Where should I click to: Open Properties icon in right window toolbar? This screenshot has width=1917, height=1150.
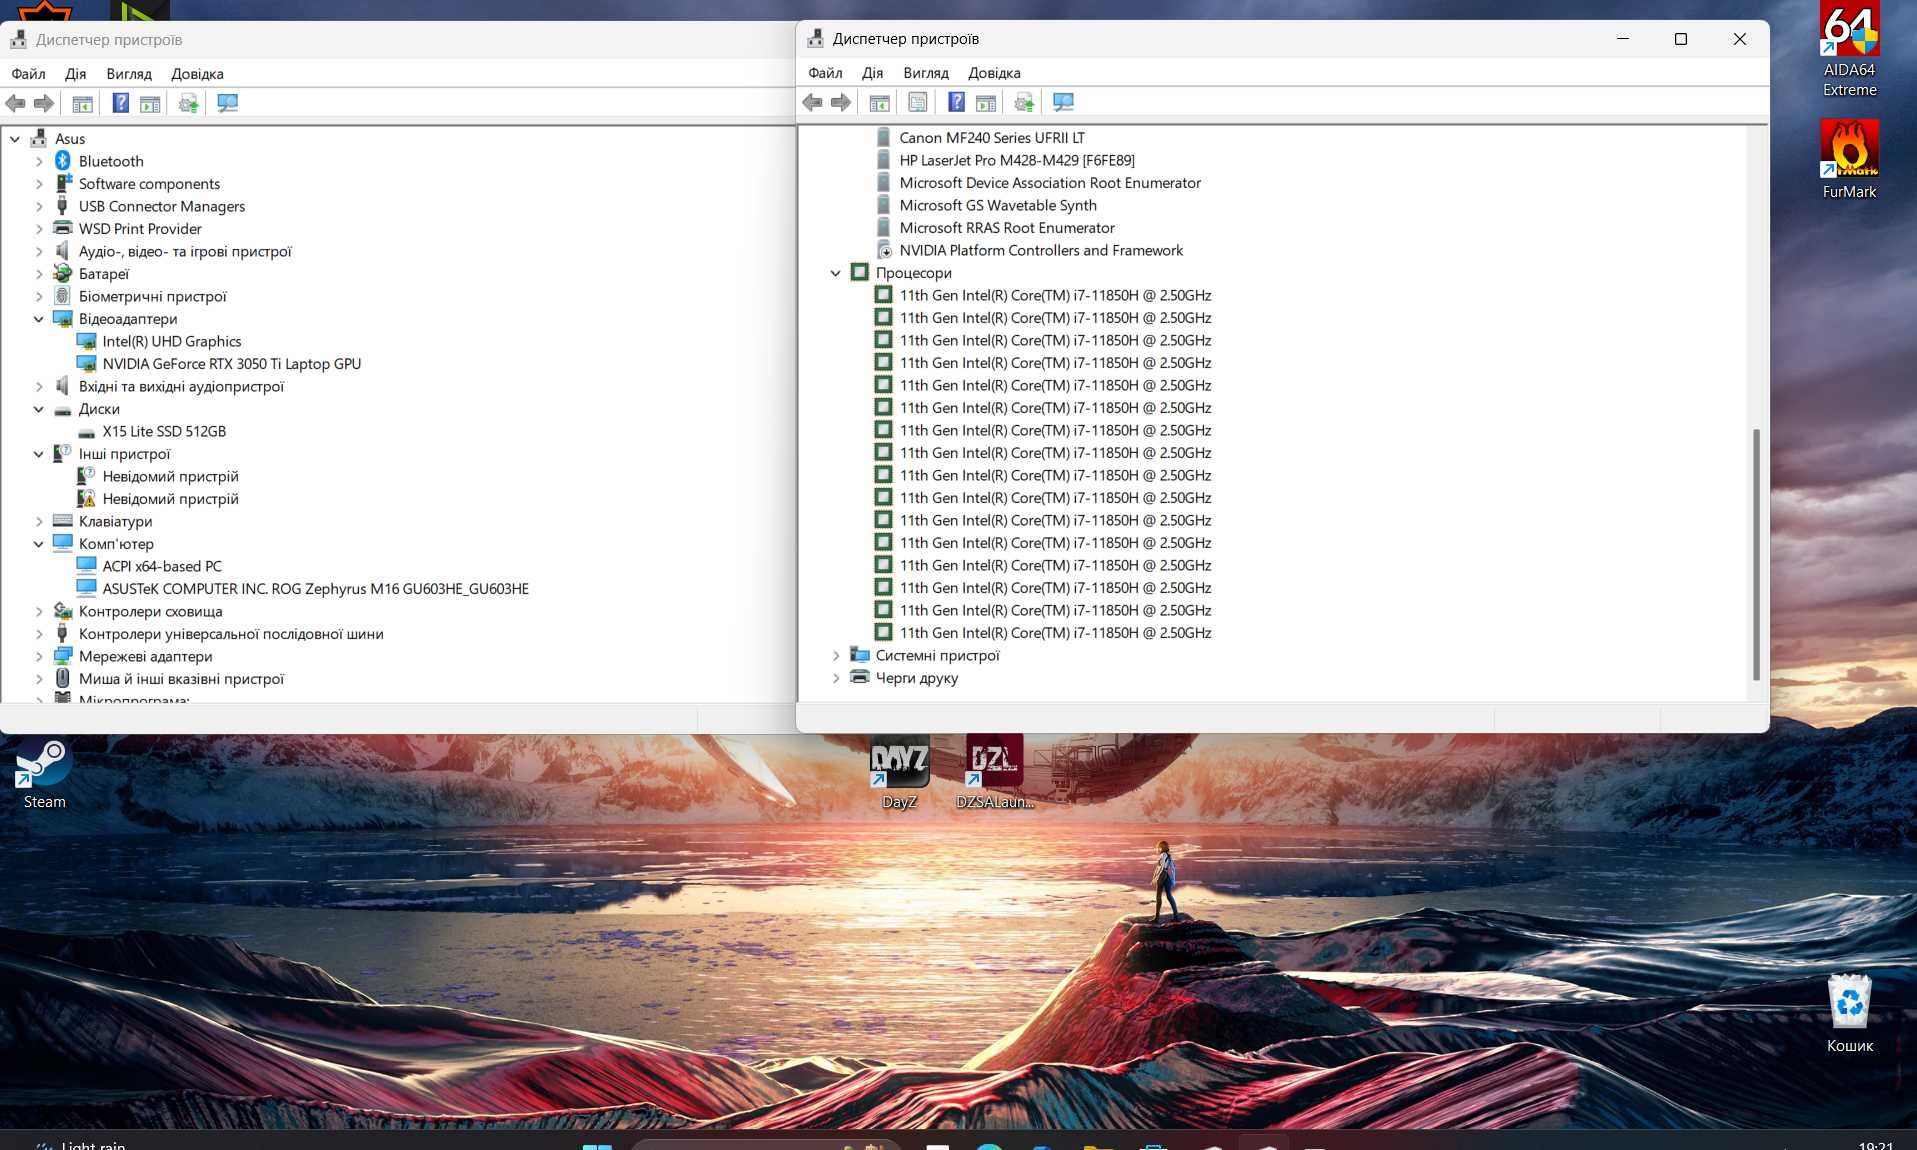[x=917, y=102]
